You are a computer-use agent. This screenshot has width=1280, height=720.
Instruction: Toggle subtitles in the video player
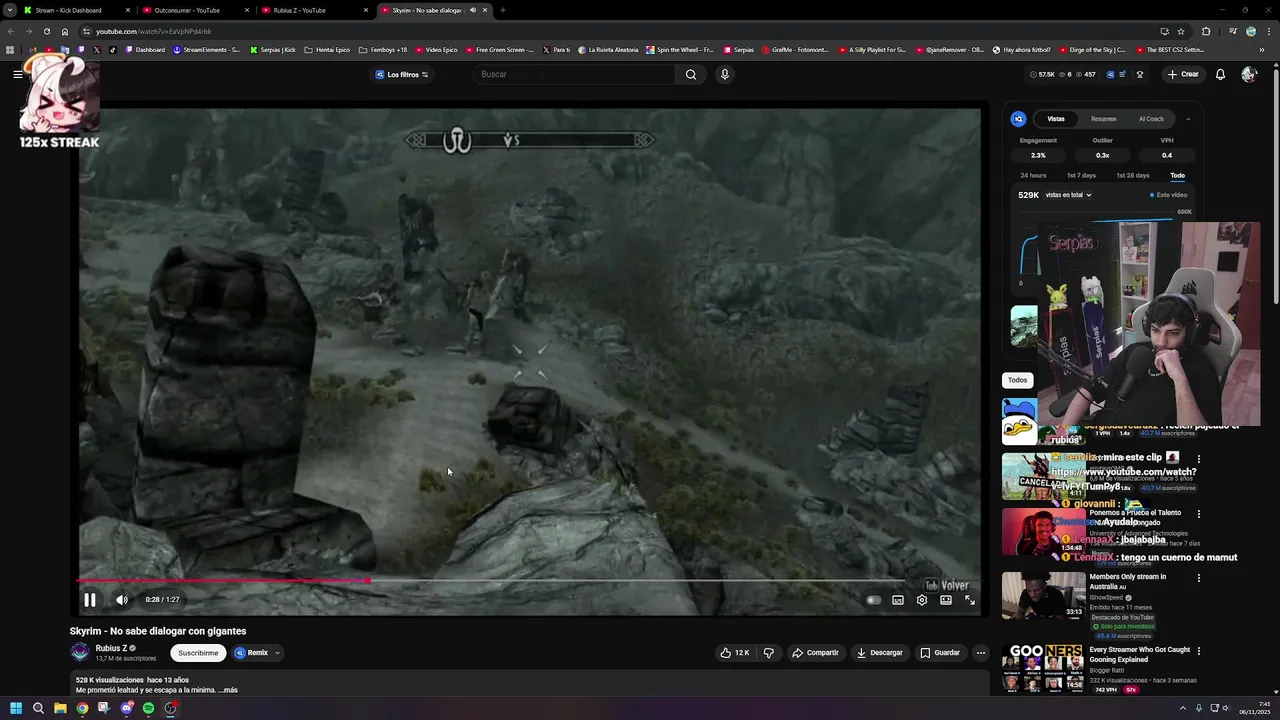click(898, 600)
